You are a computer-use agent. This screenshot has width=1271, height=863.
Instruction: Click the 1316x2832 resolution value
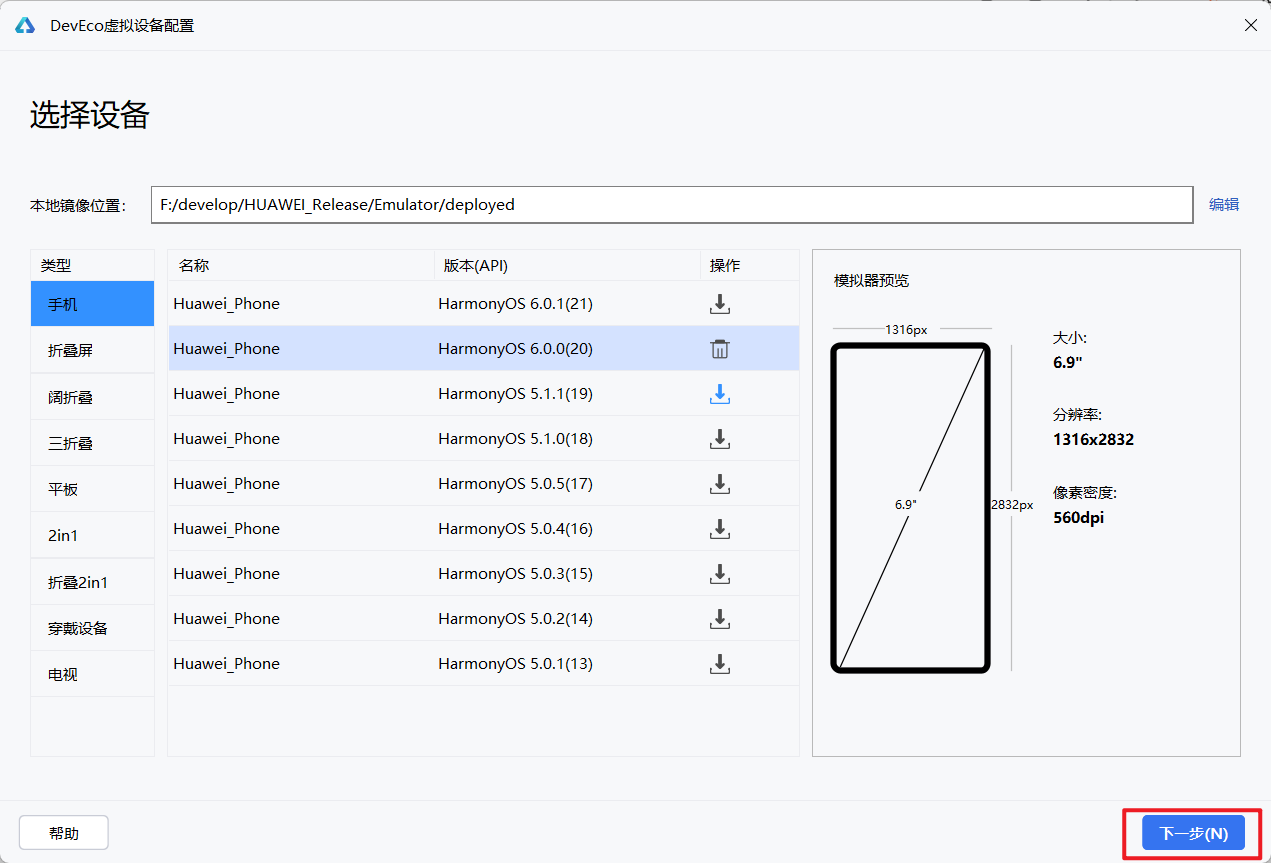(1093, 440)
